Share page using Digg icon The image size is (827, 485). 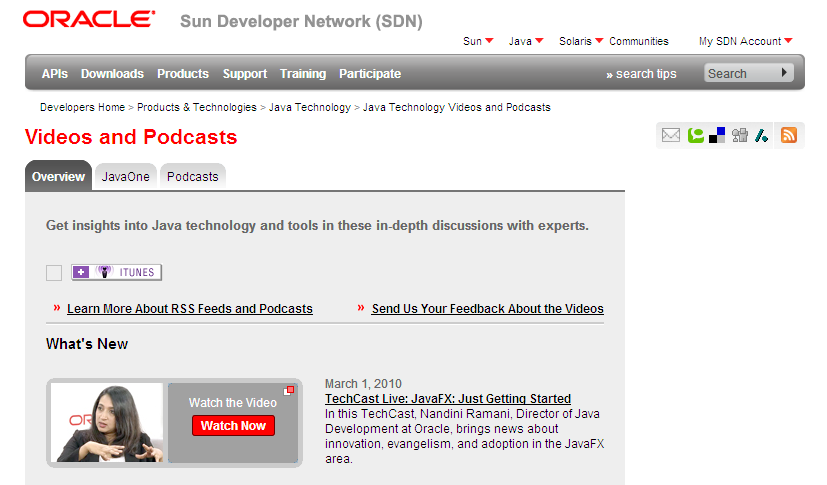[x=740, y=135]
